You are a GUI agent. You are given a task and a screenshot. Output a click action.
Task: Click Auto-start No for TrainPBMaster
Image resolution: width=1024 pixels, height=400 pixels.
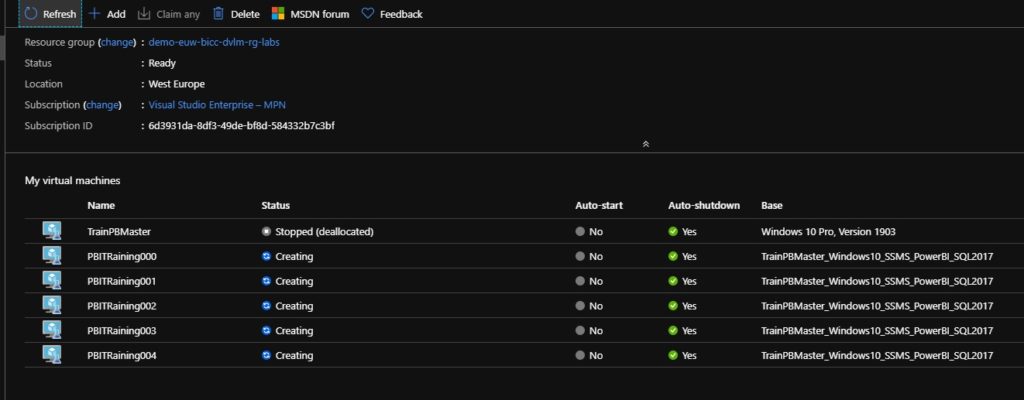coord(589,231)
